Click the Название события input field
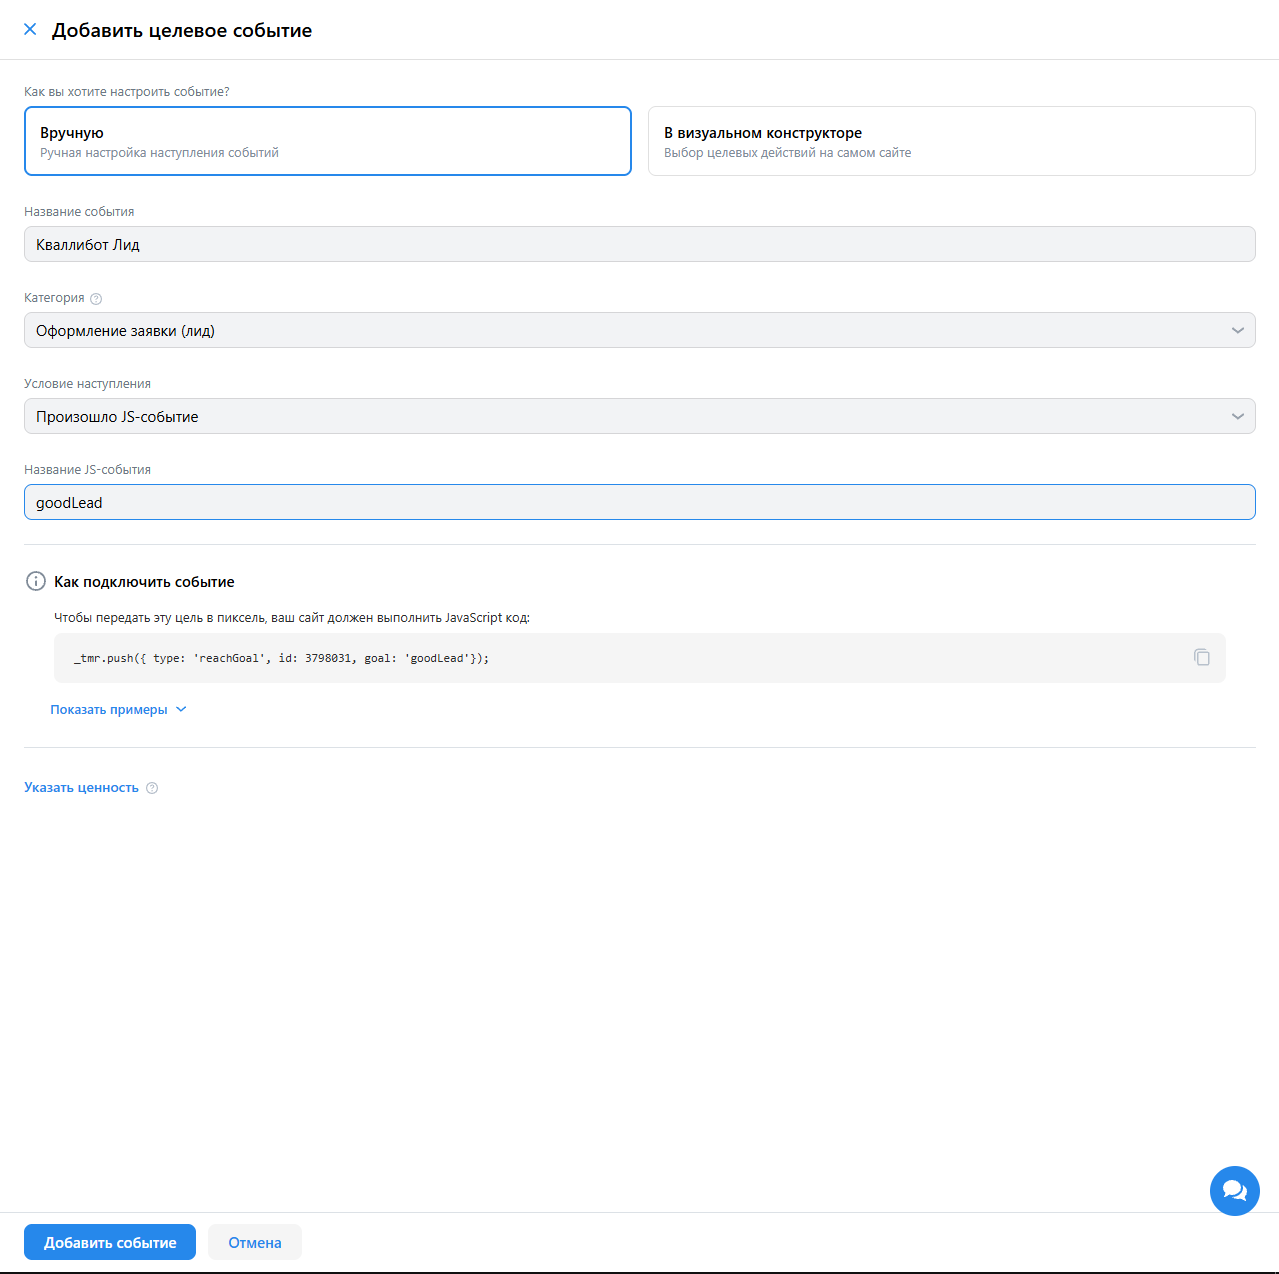1279x1274 pixels. [639, 244]
